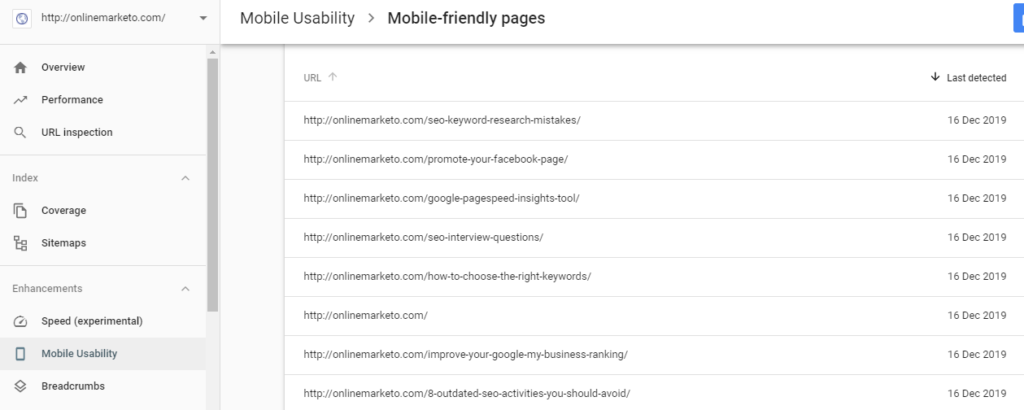The width and height of the screenshot is (1024, 410).
Task: Sort by the Last detected column
Action: pos(968,77)
